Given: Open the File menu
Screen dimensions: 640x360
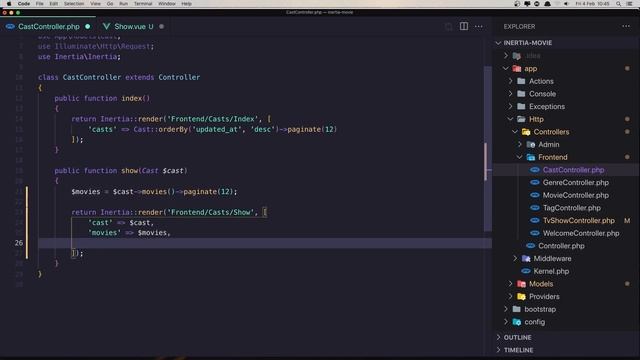Looking at the screenshot, I should point(40,4).
